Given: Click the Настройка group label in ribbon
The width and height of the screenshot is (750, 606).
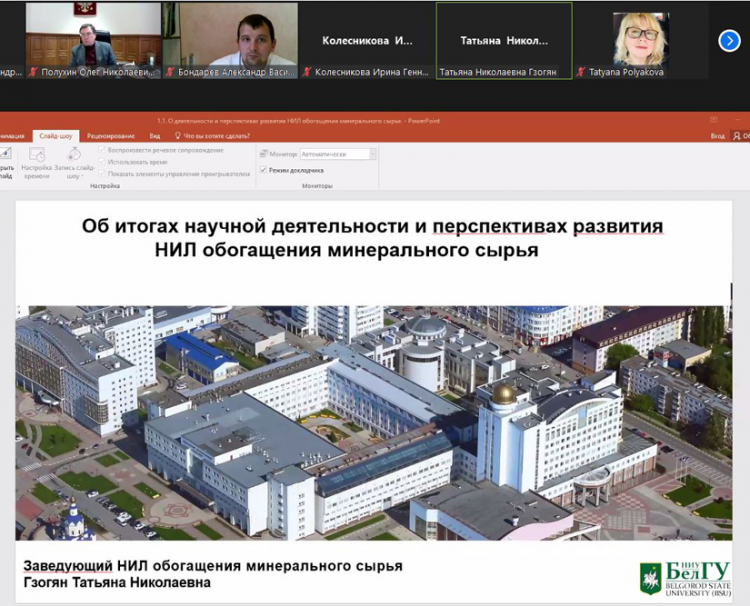Looking at the screenshot, I should (x=105, y=186).
